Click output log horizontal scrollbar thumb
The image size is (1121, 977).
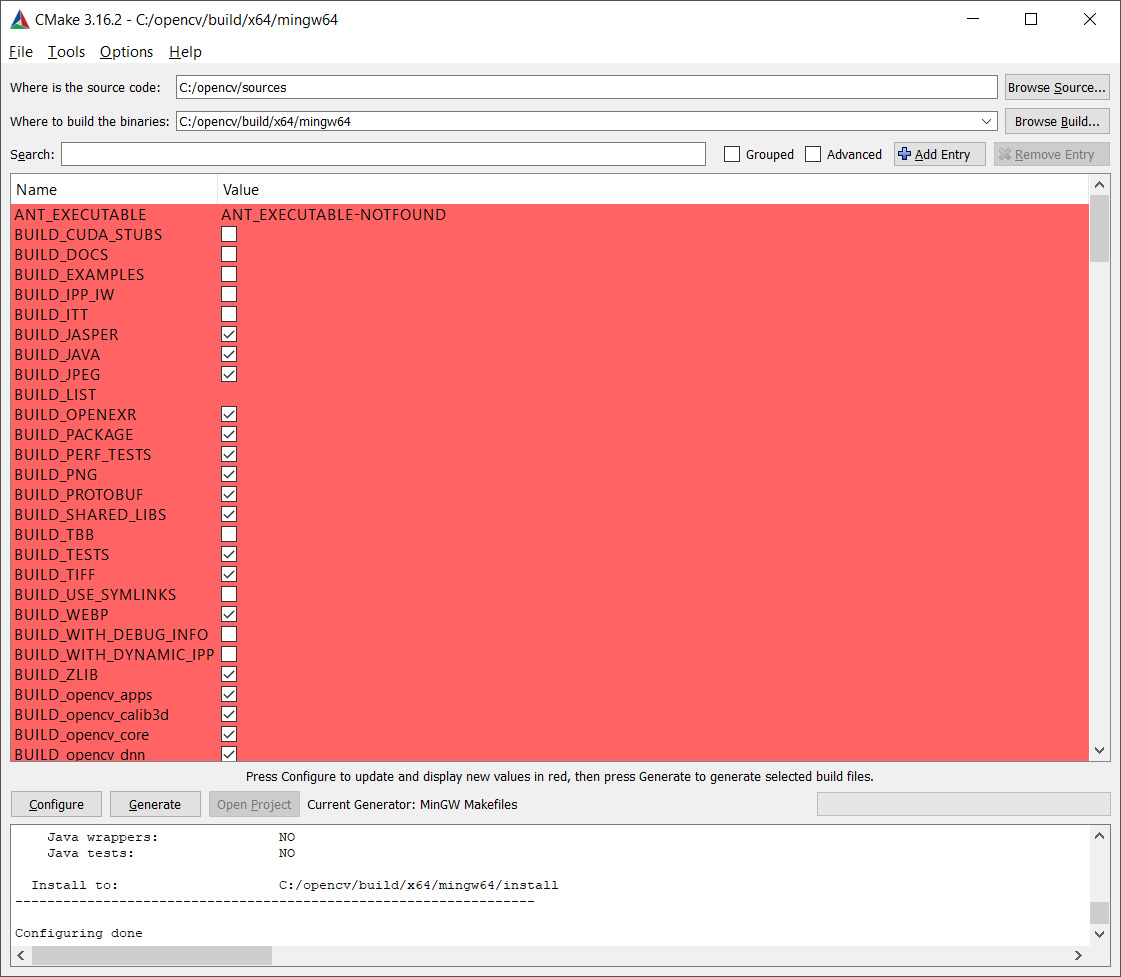pos(152,956)
